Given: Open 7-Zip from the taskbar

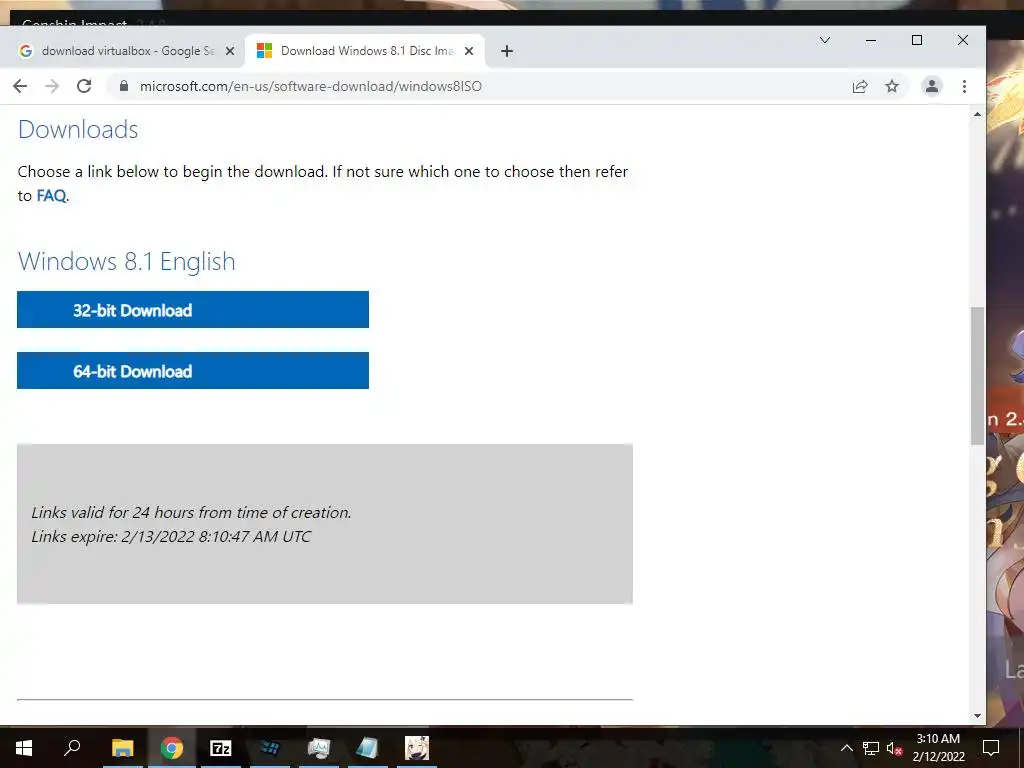Looking at the screenshot, I should [x=221, y=748].
